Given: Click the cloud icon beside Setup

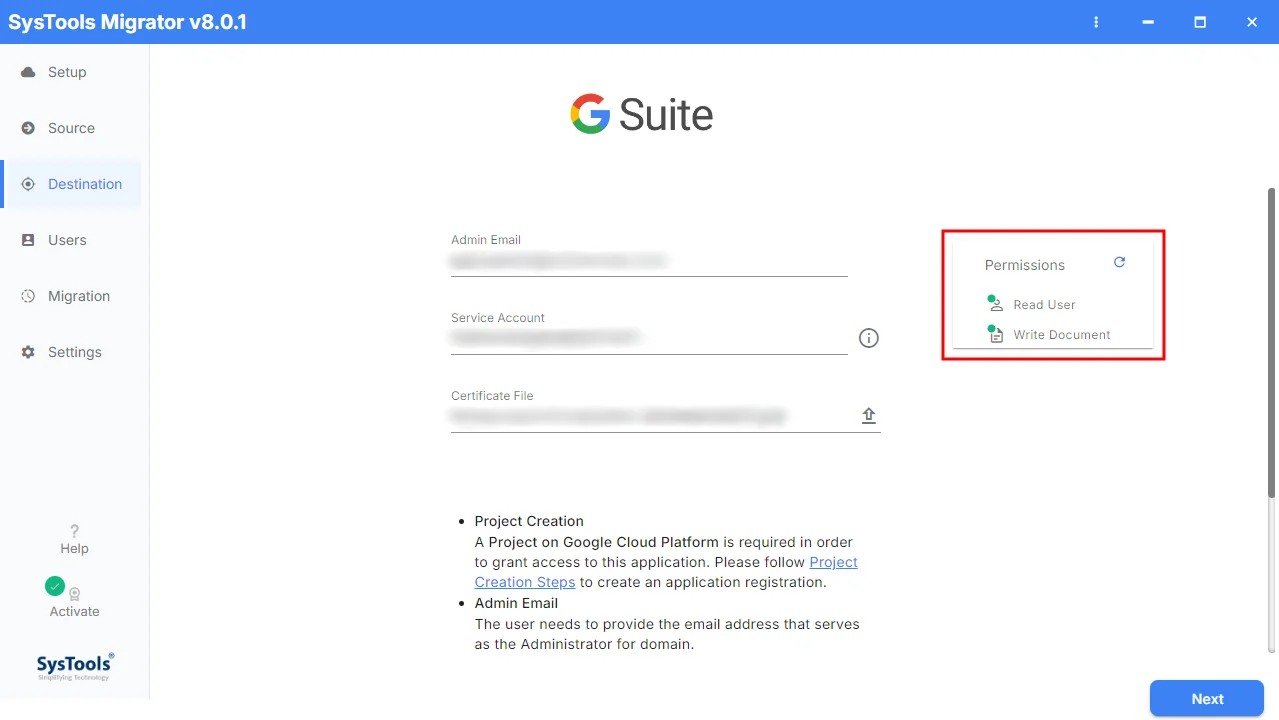Looking at the screenshot, I should pos(28,72).
